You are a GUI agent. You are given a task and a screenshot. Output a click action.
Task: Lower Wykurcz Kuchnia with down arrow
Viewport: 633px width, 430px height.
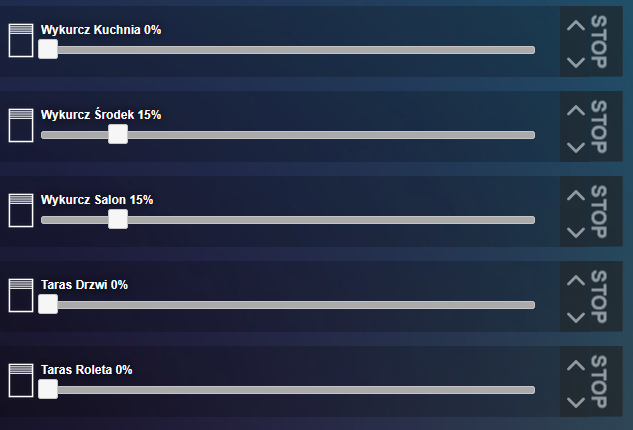pos(576,62)
